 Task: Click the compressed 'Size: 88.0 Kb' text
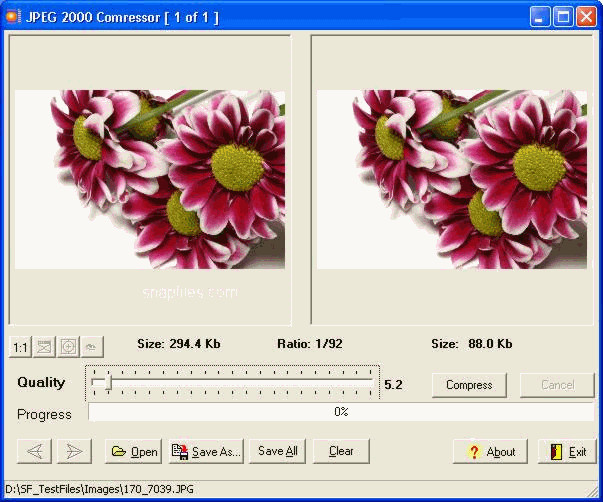click(472, 344)
